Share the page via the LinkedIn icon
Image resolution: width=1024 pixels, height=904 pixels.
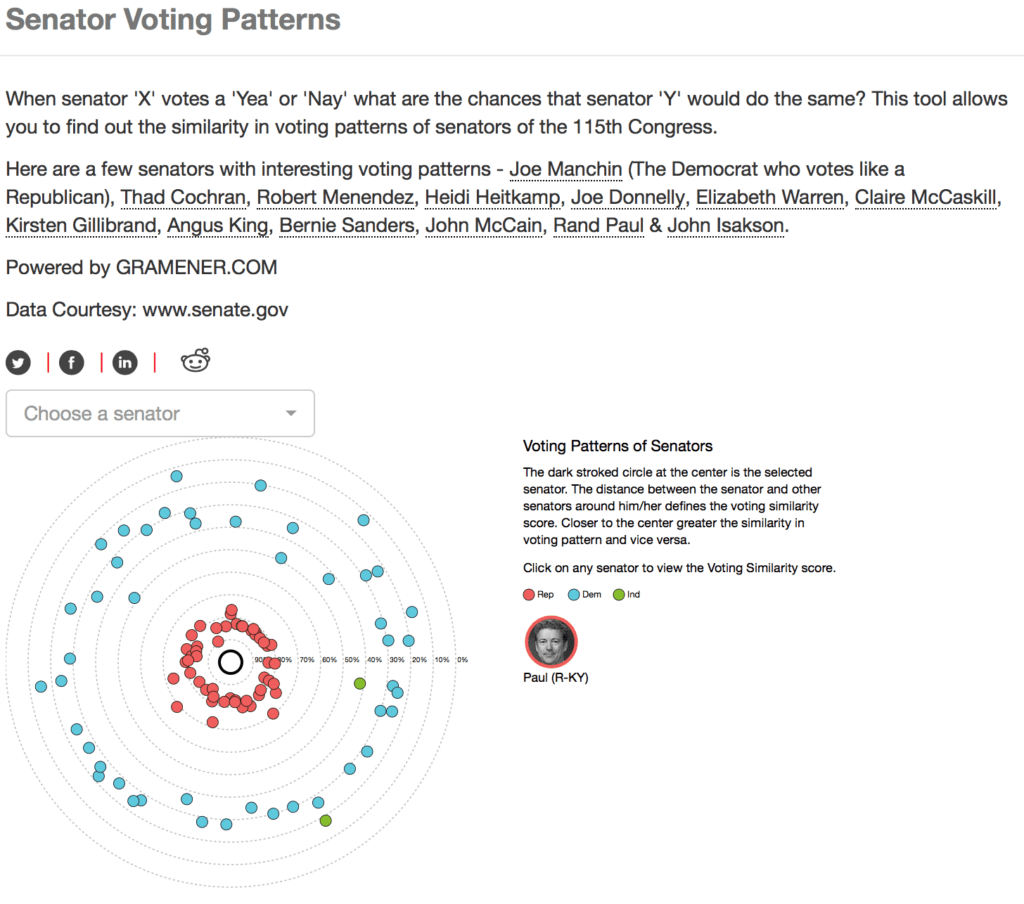pyautogui.click(x=124, y=362)
